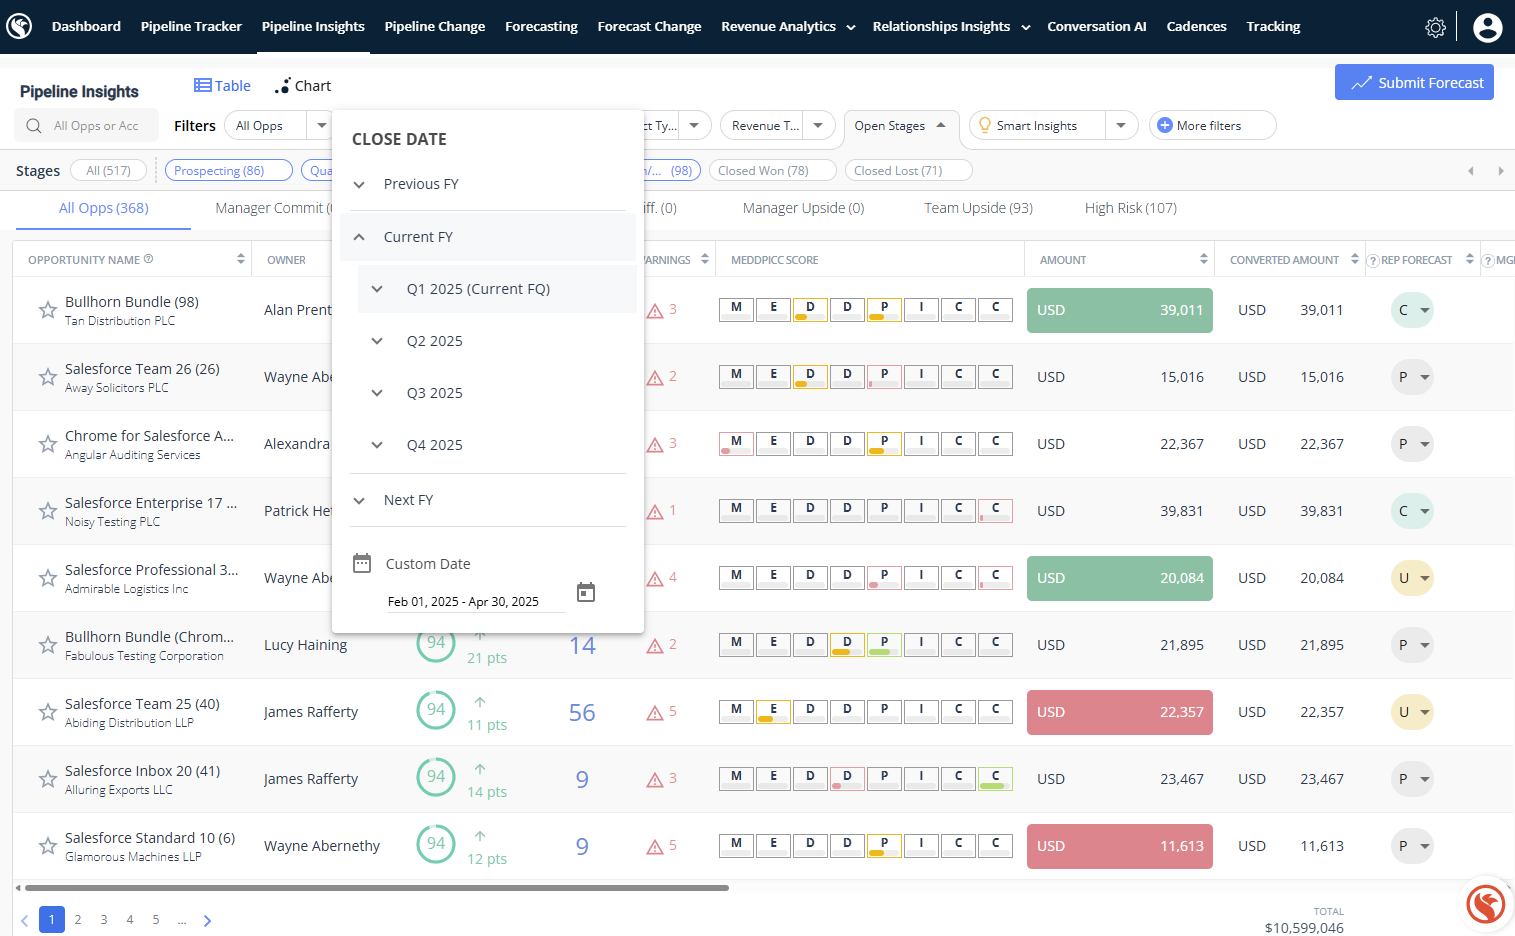The image size is (1515, 936).
Task: Click the Submit Forecast button
Action: click(1414, 83)
